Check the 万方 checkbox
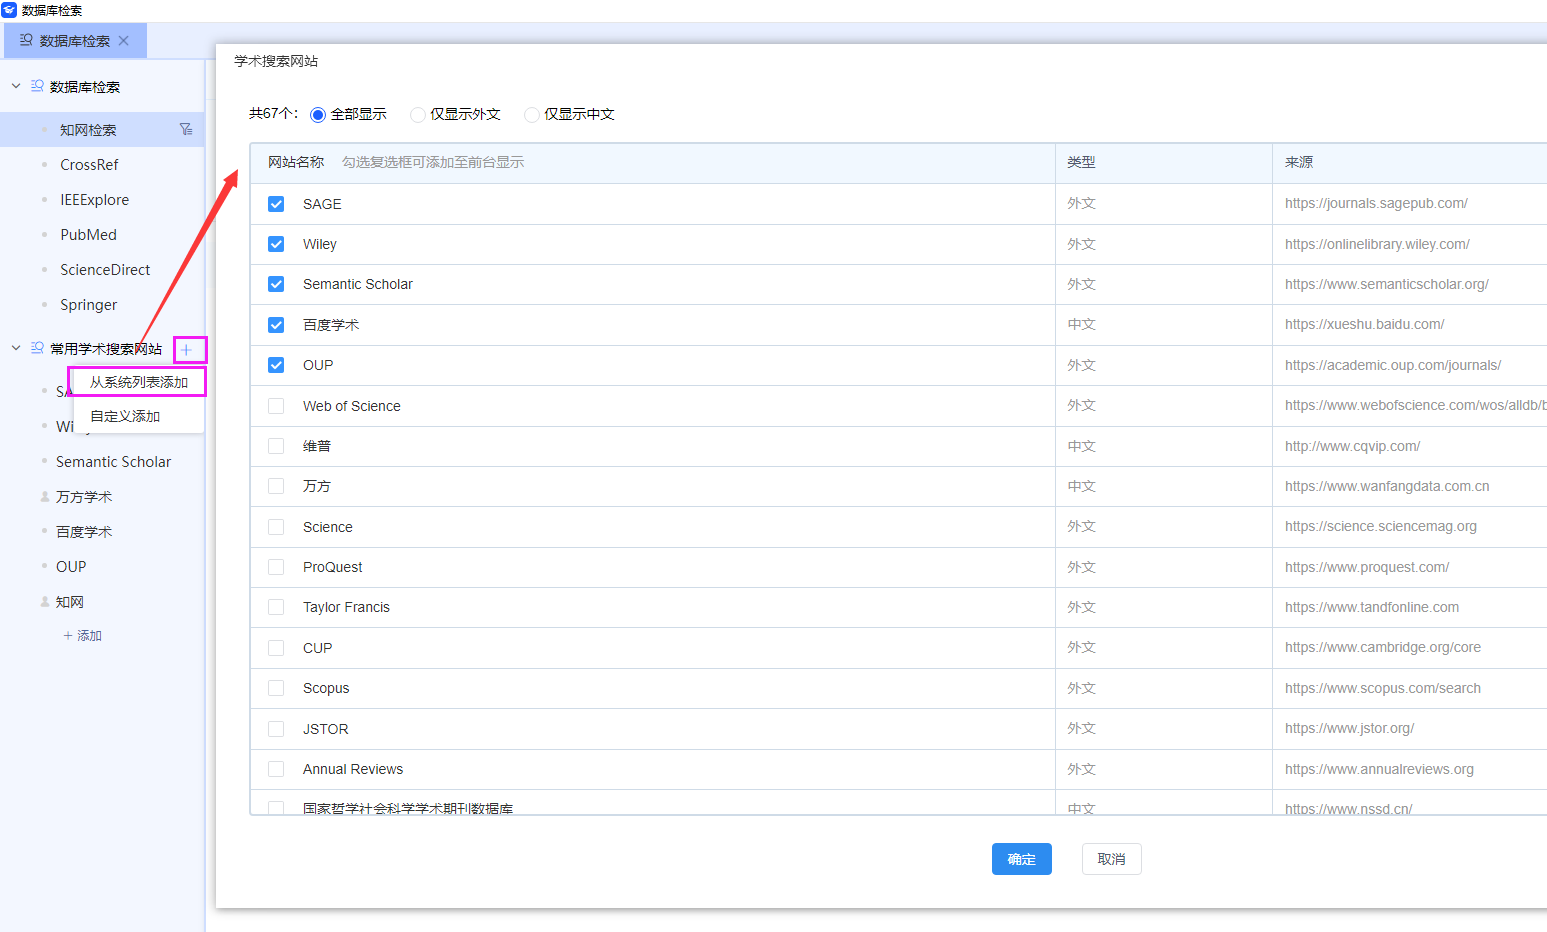The image size is (1547, 932). click(276, 486)
